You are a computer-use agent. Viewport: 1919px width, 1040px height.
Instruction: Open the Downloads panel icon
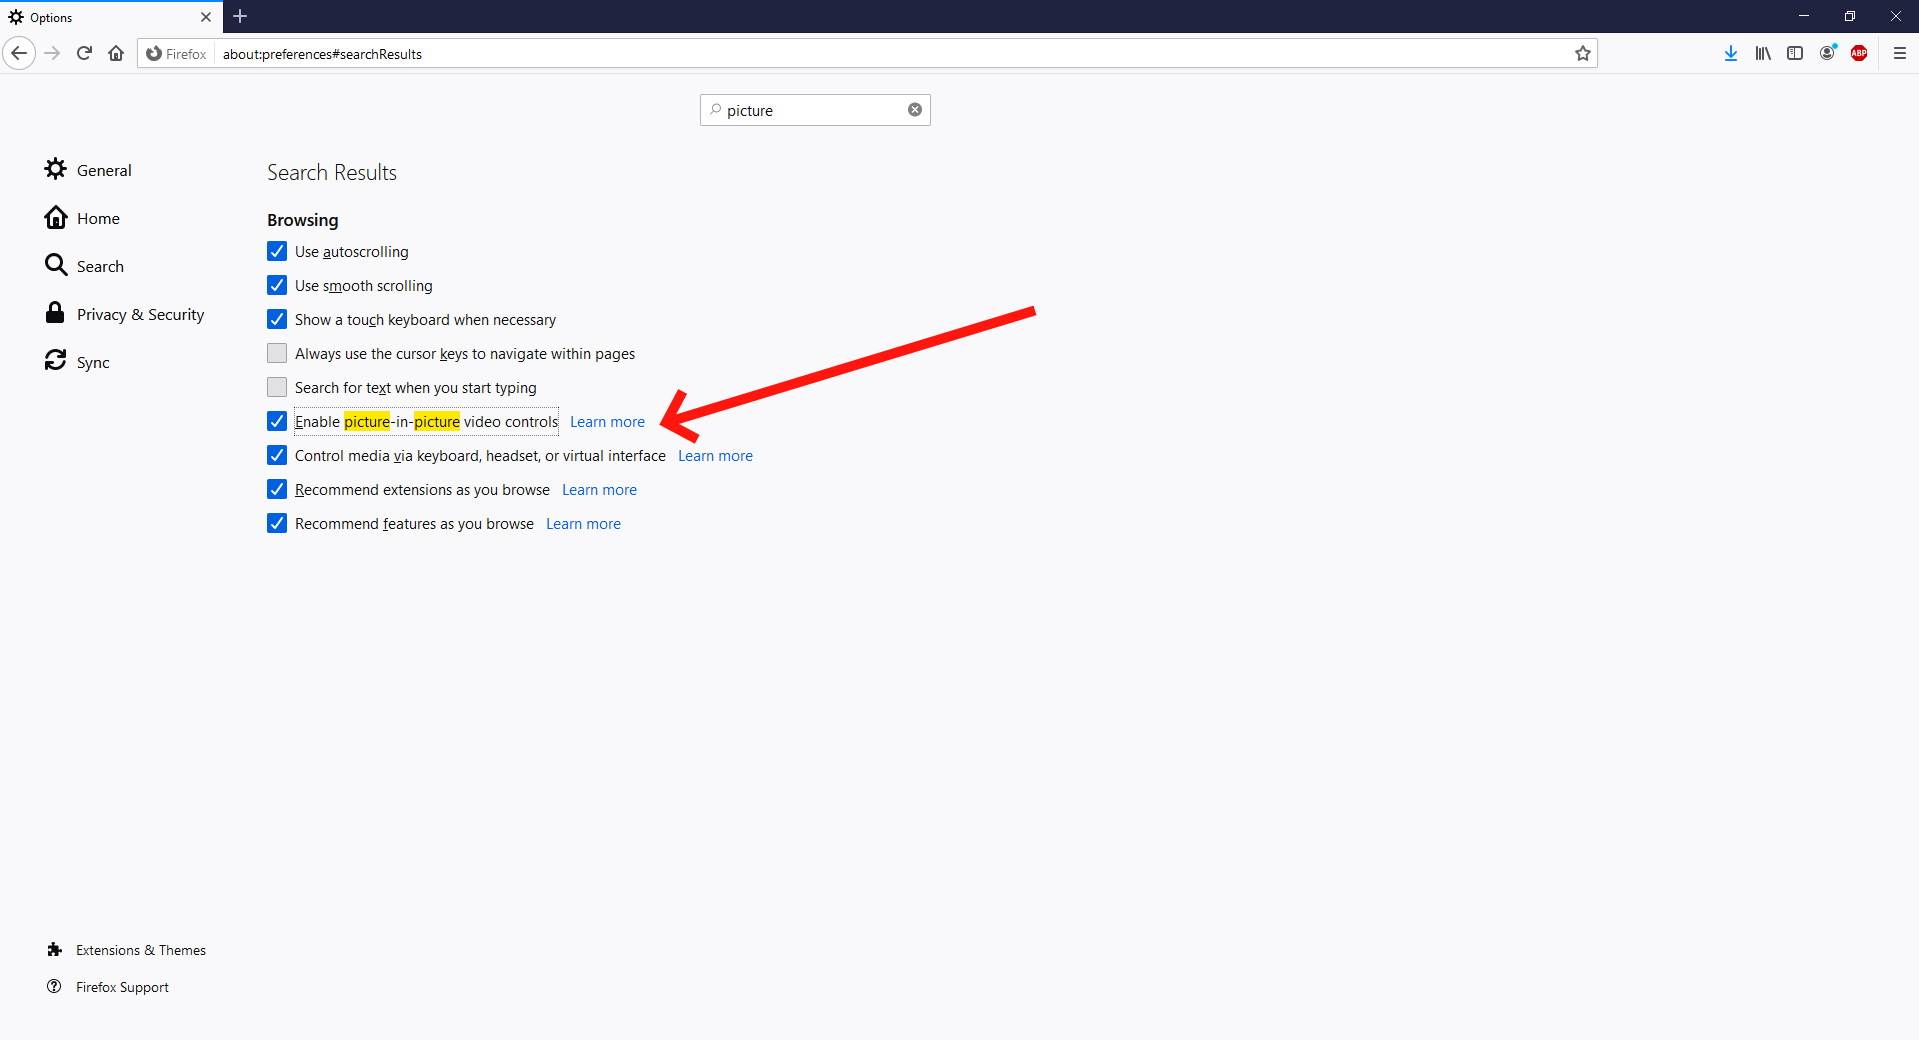click(x=1731, y=53)
